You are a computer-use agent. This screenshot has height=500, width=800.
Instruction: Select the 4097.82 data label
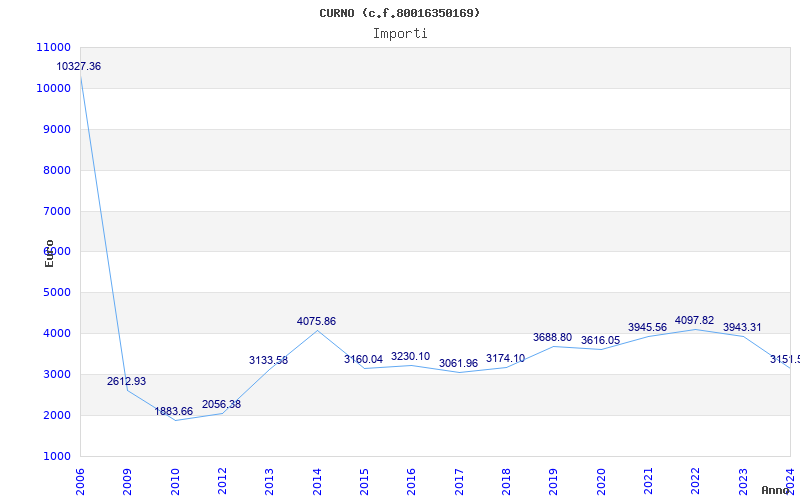coord(694,320)
